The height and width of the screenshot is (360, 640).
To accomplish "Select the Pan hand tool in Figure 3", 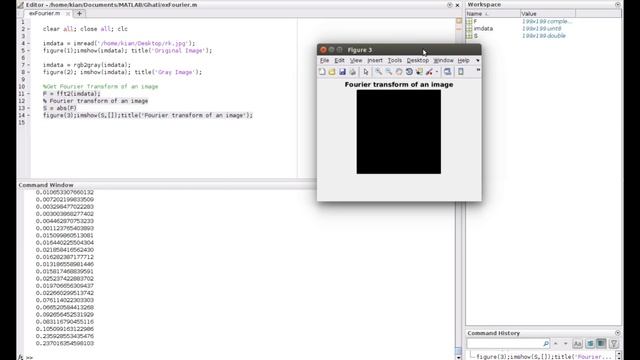I will coord(399,72).
